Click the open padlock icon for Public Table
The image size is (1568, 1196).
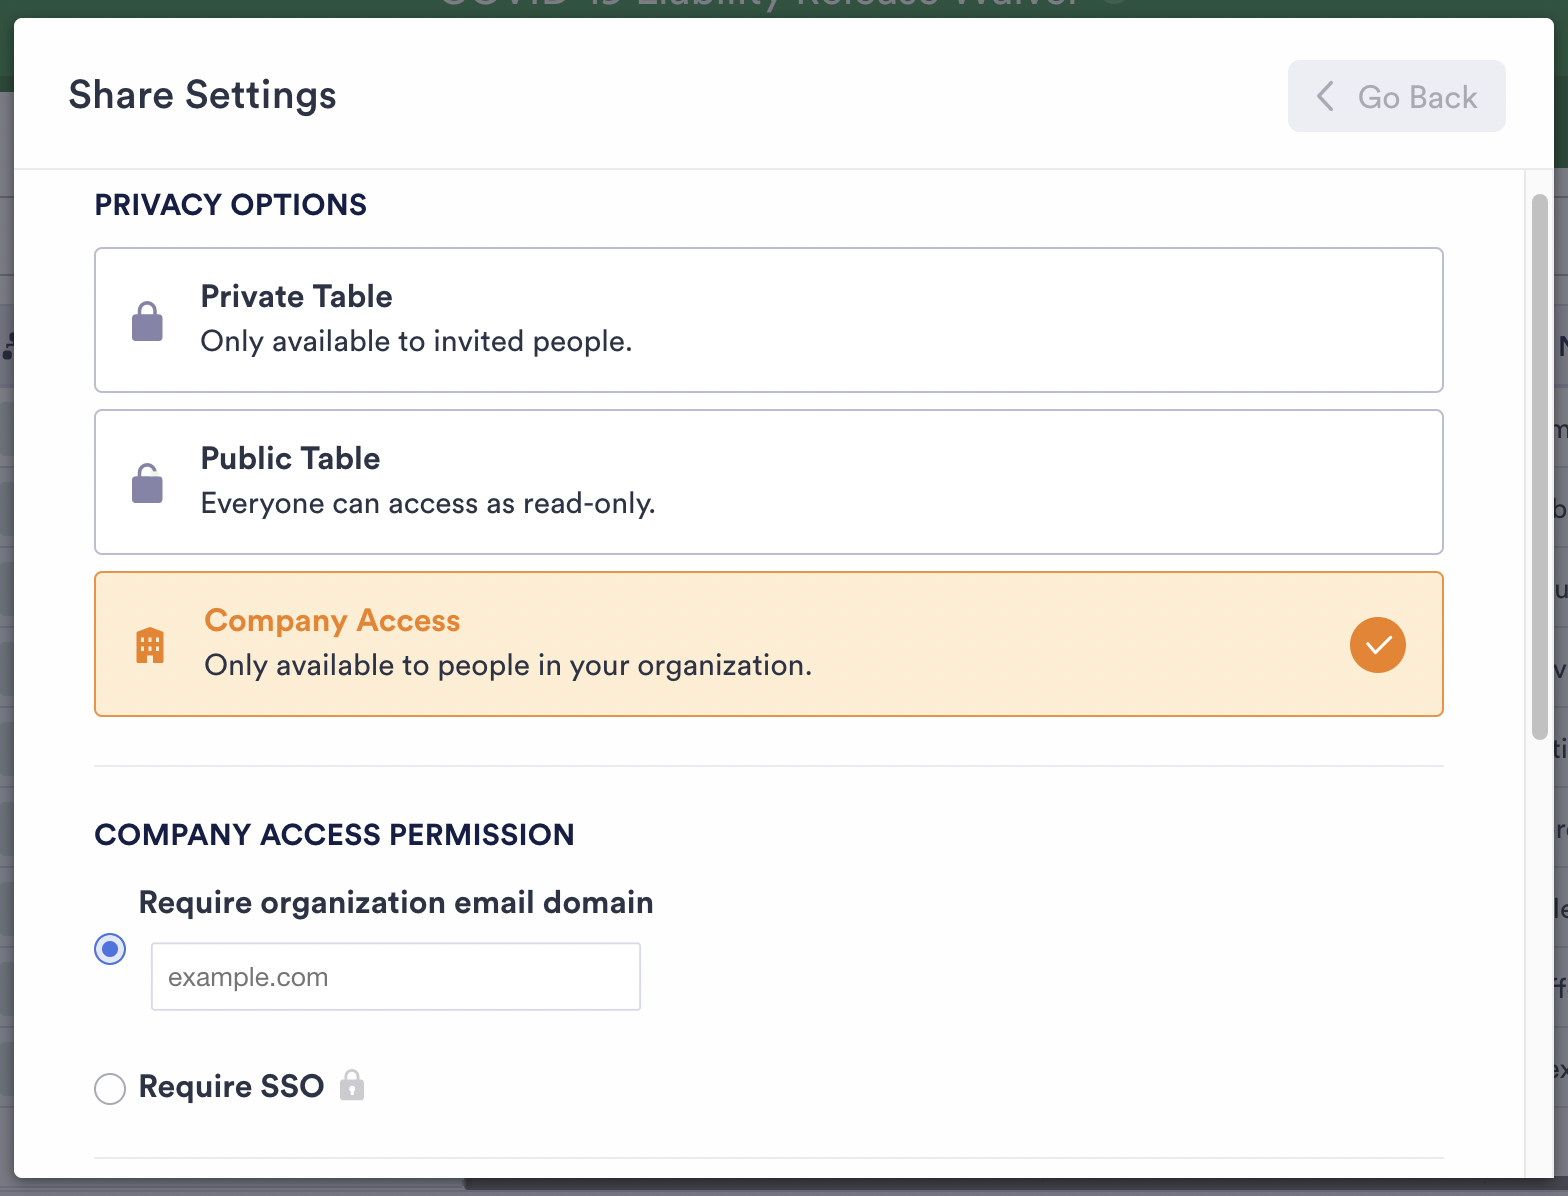point(147,483)
